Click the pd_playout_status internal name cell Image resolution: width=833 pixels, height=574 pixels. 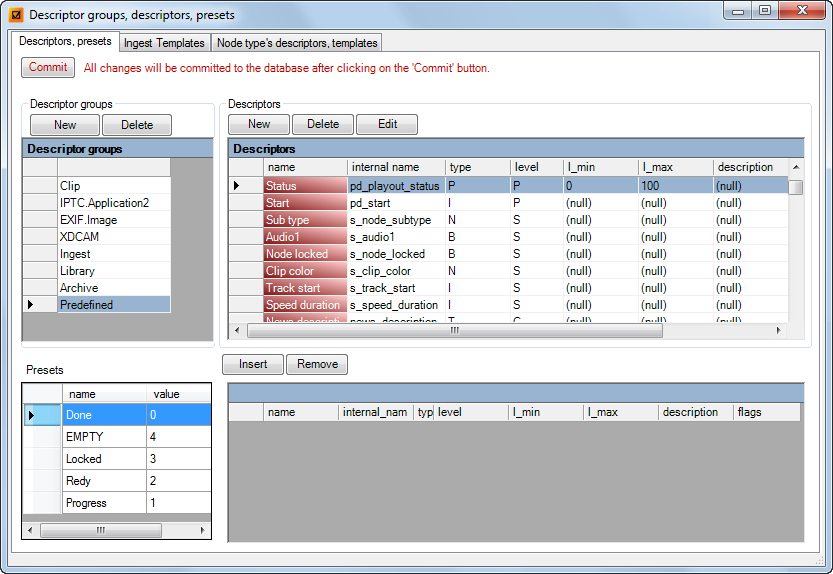pyautogui.click(x=396, y=185)
